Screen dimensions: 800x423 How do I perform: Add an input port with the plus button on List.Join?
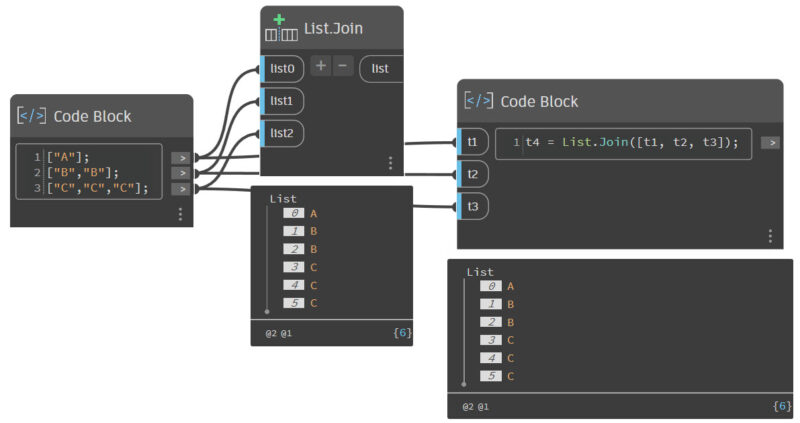pos(320,65)
